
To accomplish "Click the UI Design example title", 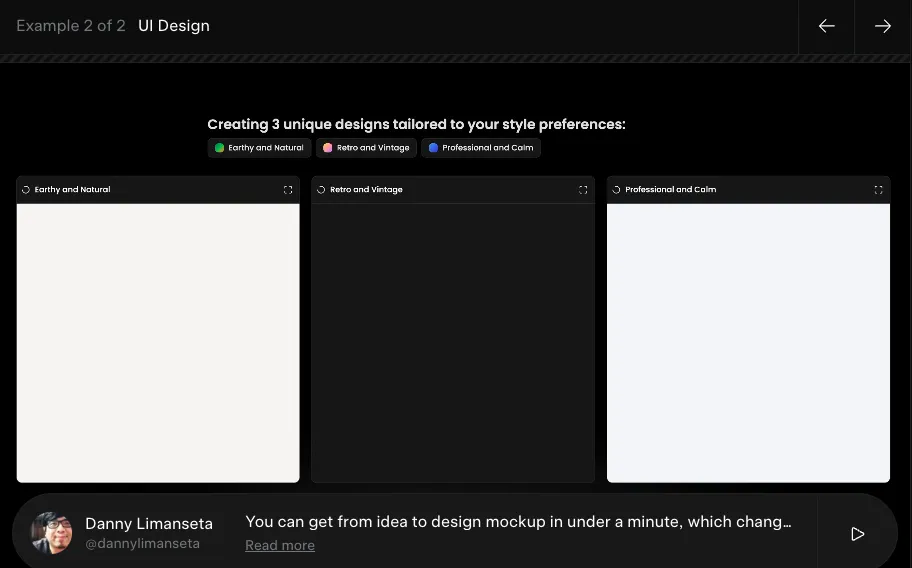I will pyautogui.click(x=174, y=26).
